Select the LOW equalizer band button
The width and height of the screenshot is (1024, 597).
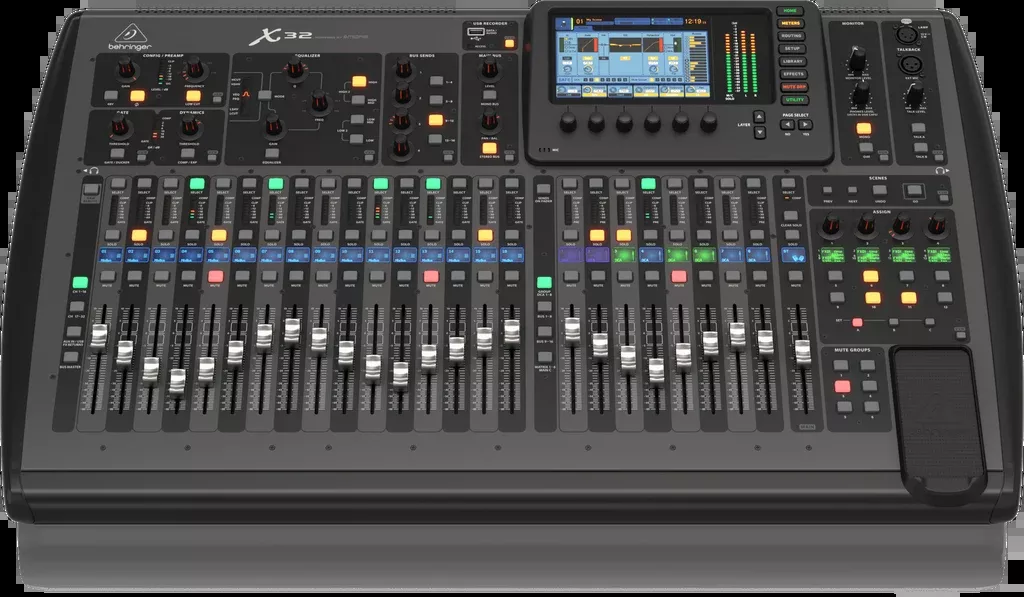[x=357, y=138]
